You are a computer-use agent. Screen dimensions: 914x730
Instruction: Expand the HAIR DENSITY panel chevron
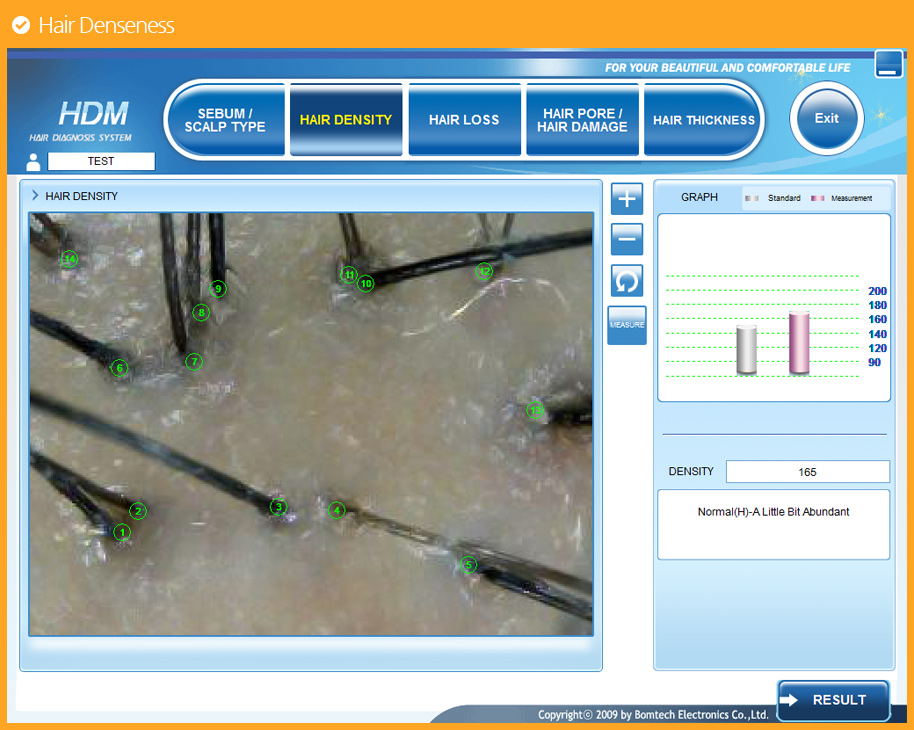[x=35, y=196]
